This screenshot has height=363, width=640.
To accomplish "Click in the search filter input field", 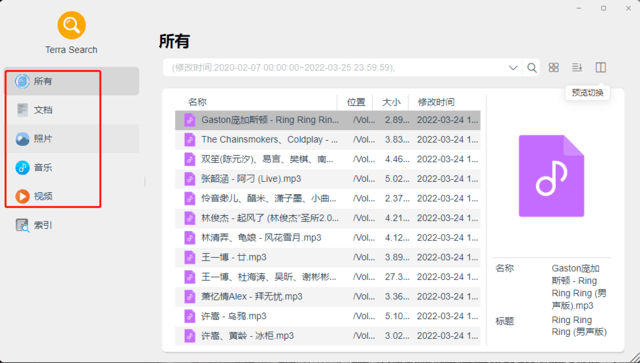I will pyautogui.click(x=335, y=68).
